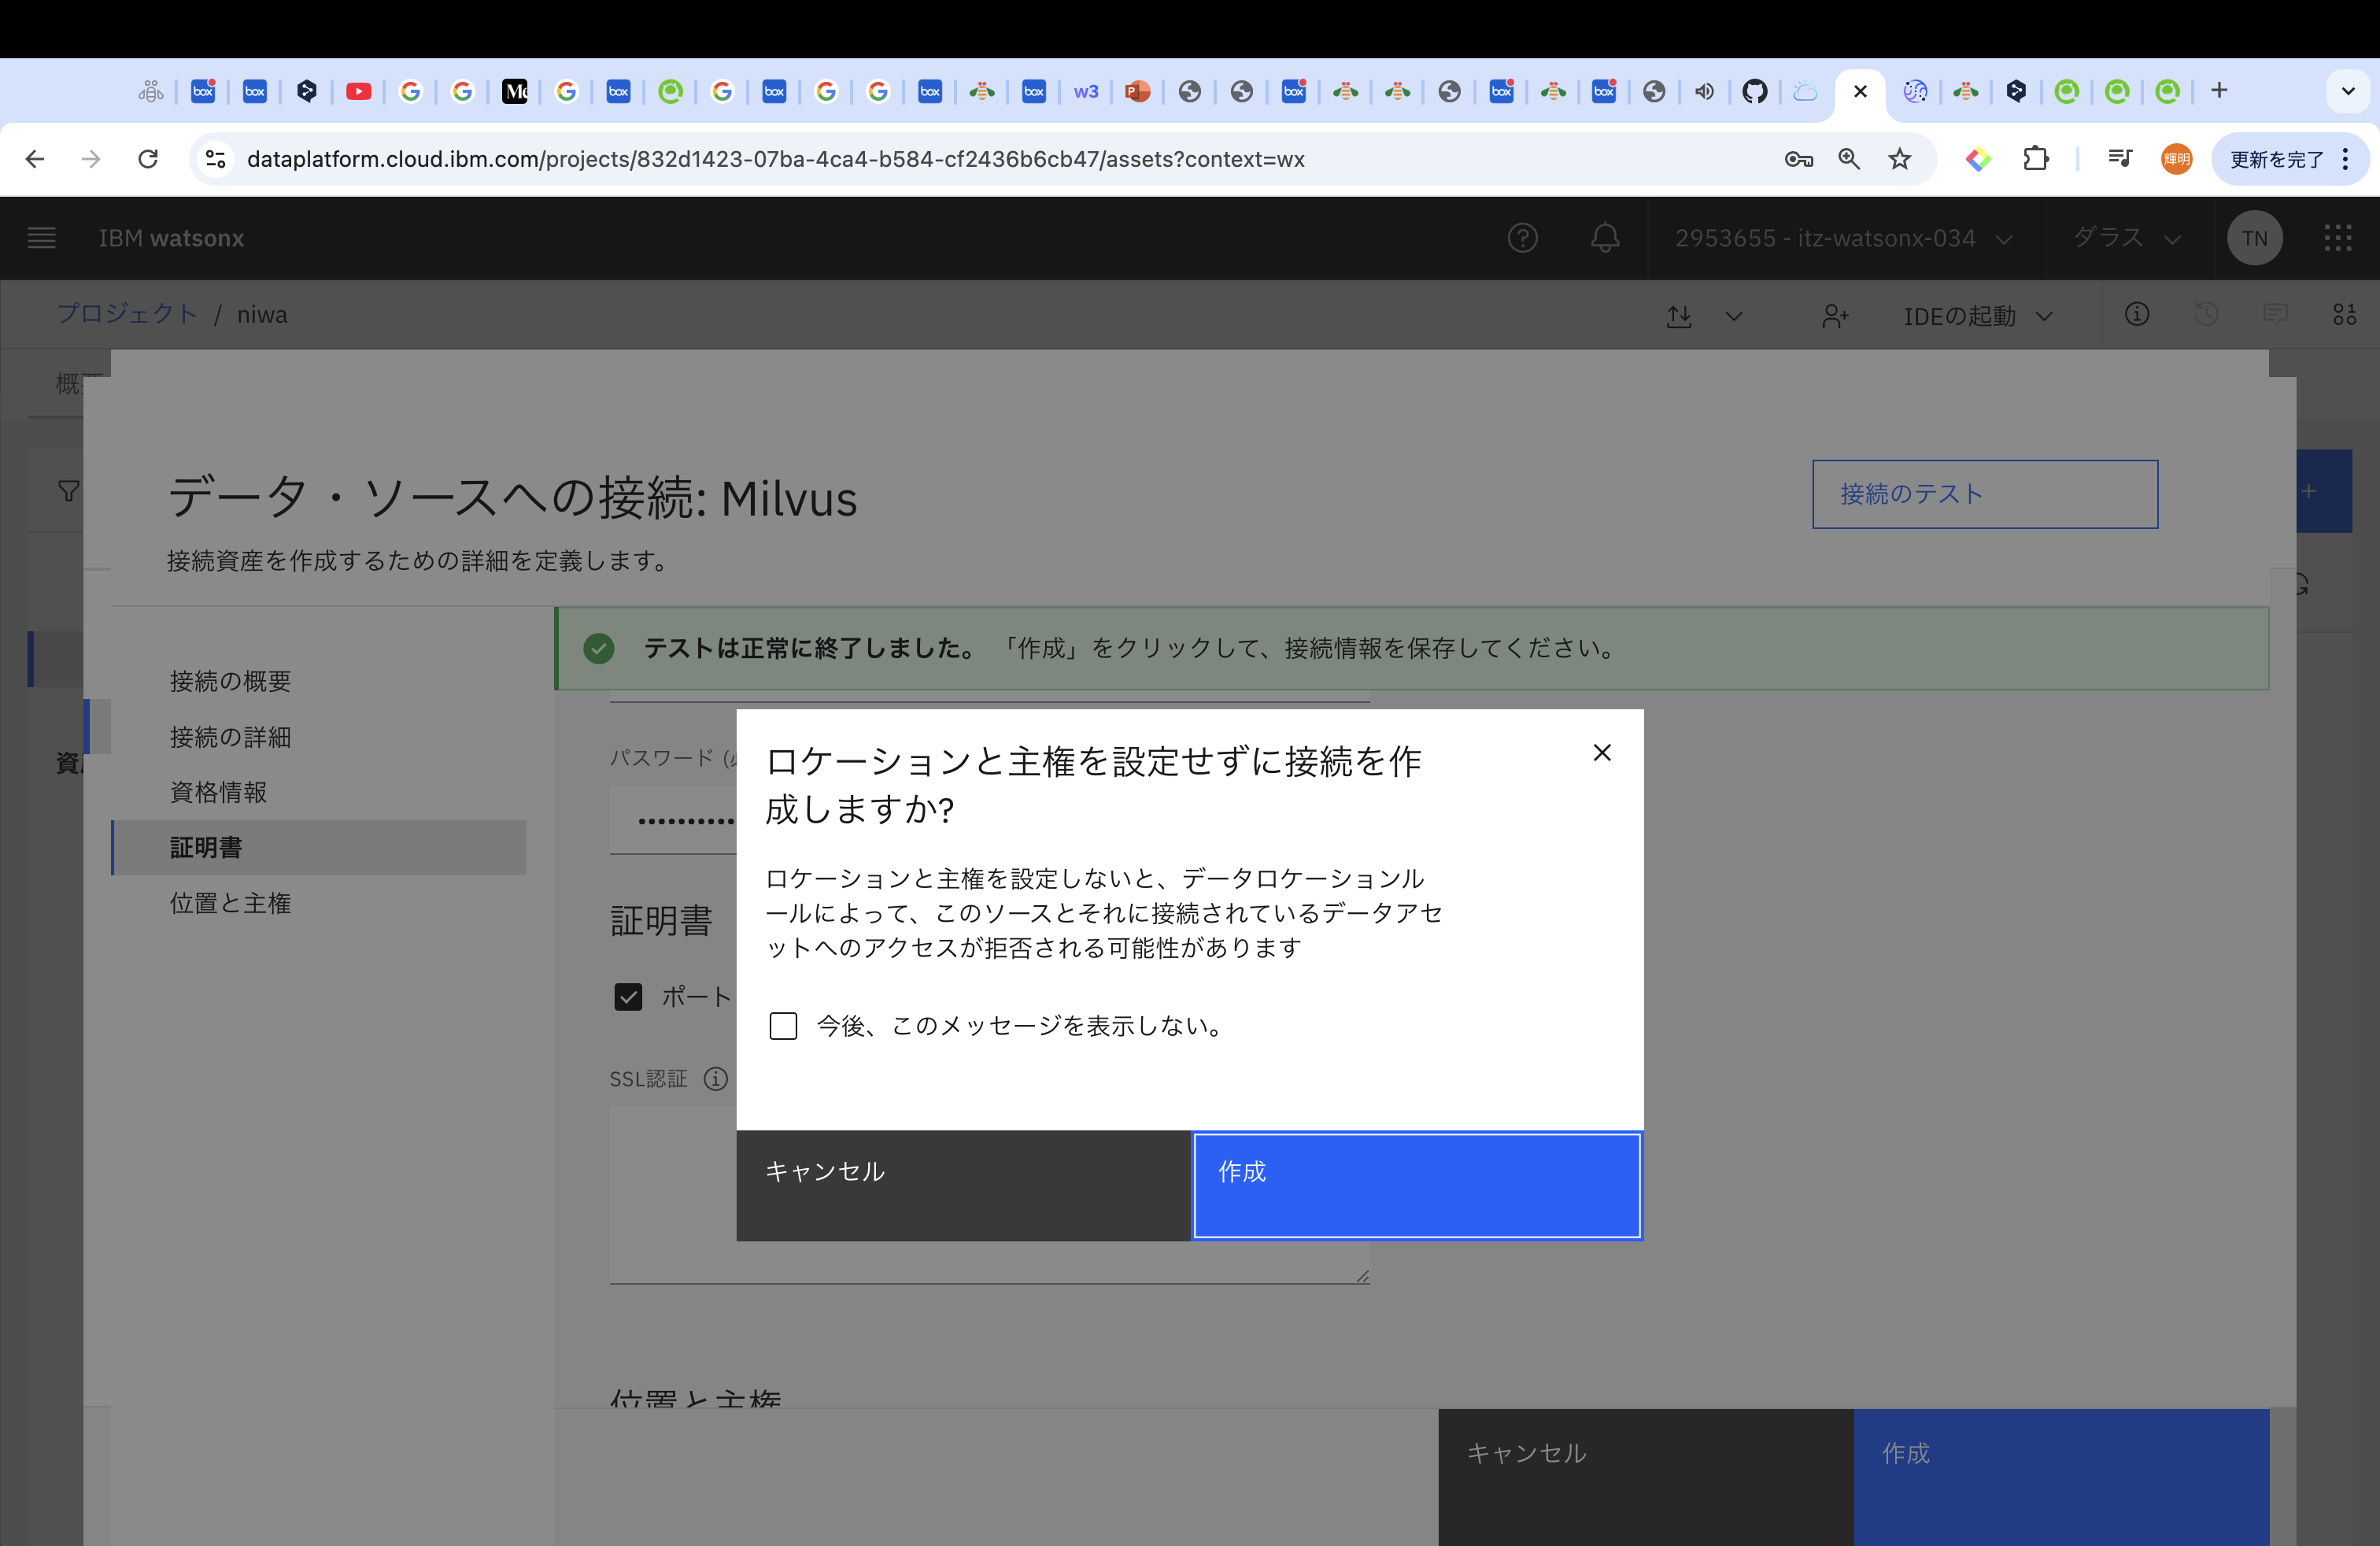Open the watsonx hamburger navigation menu
This screenshot has height=1546, width=2380.
coord(41,238)
